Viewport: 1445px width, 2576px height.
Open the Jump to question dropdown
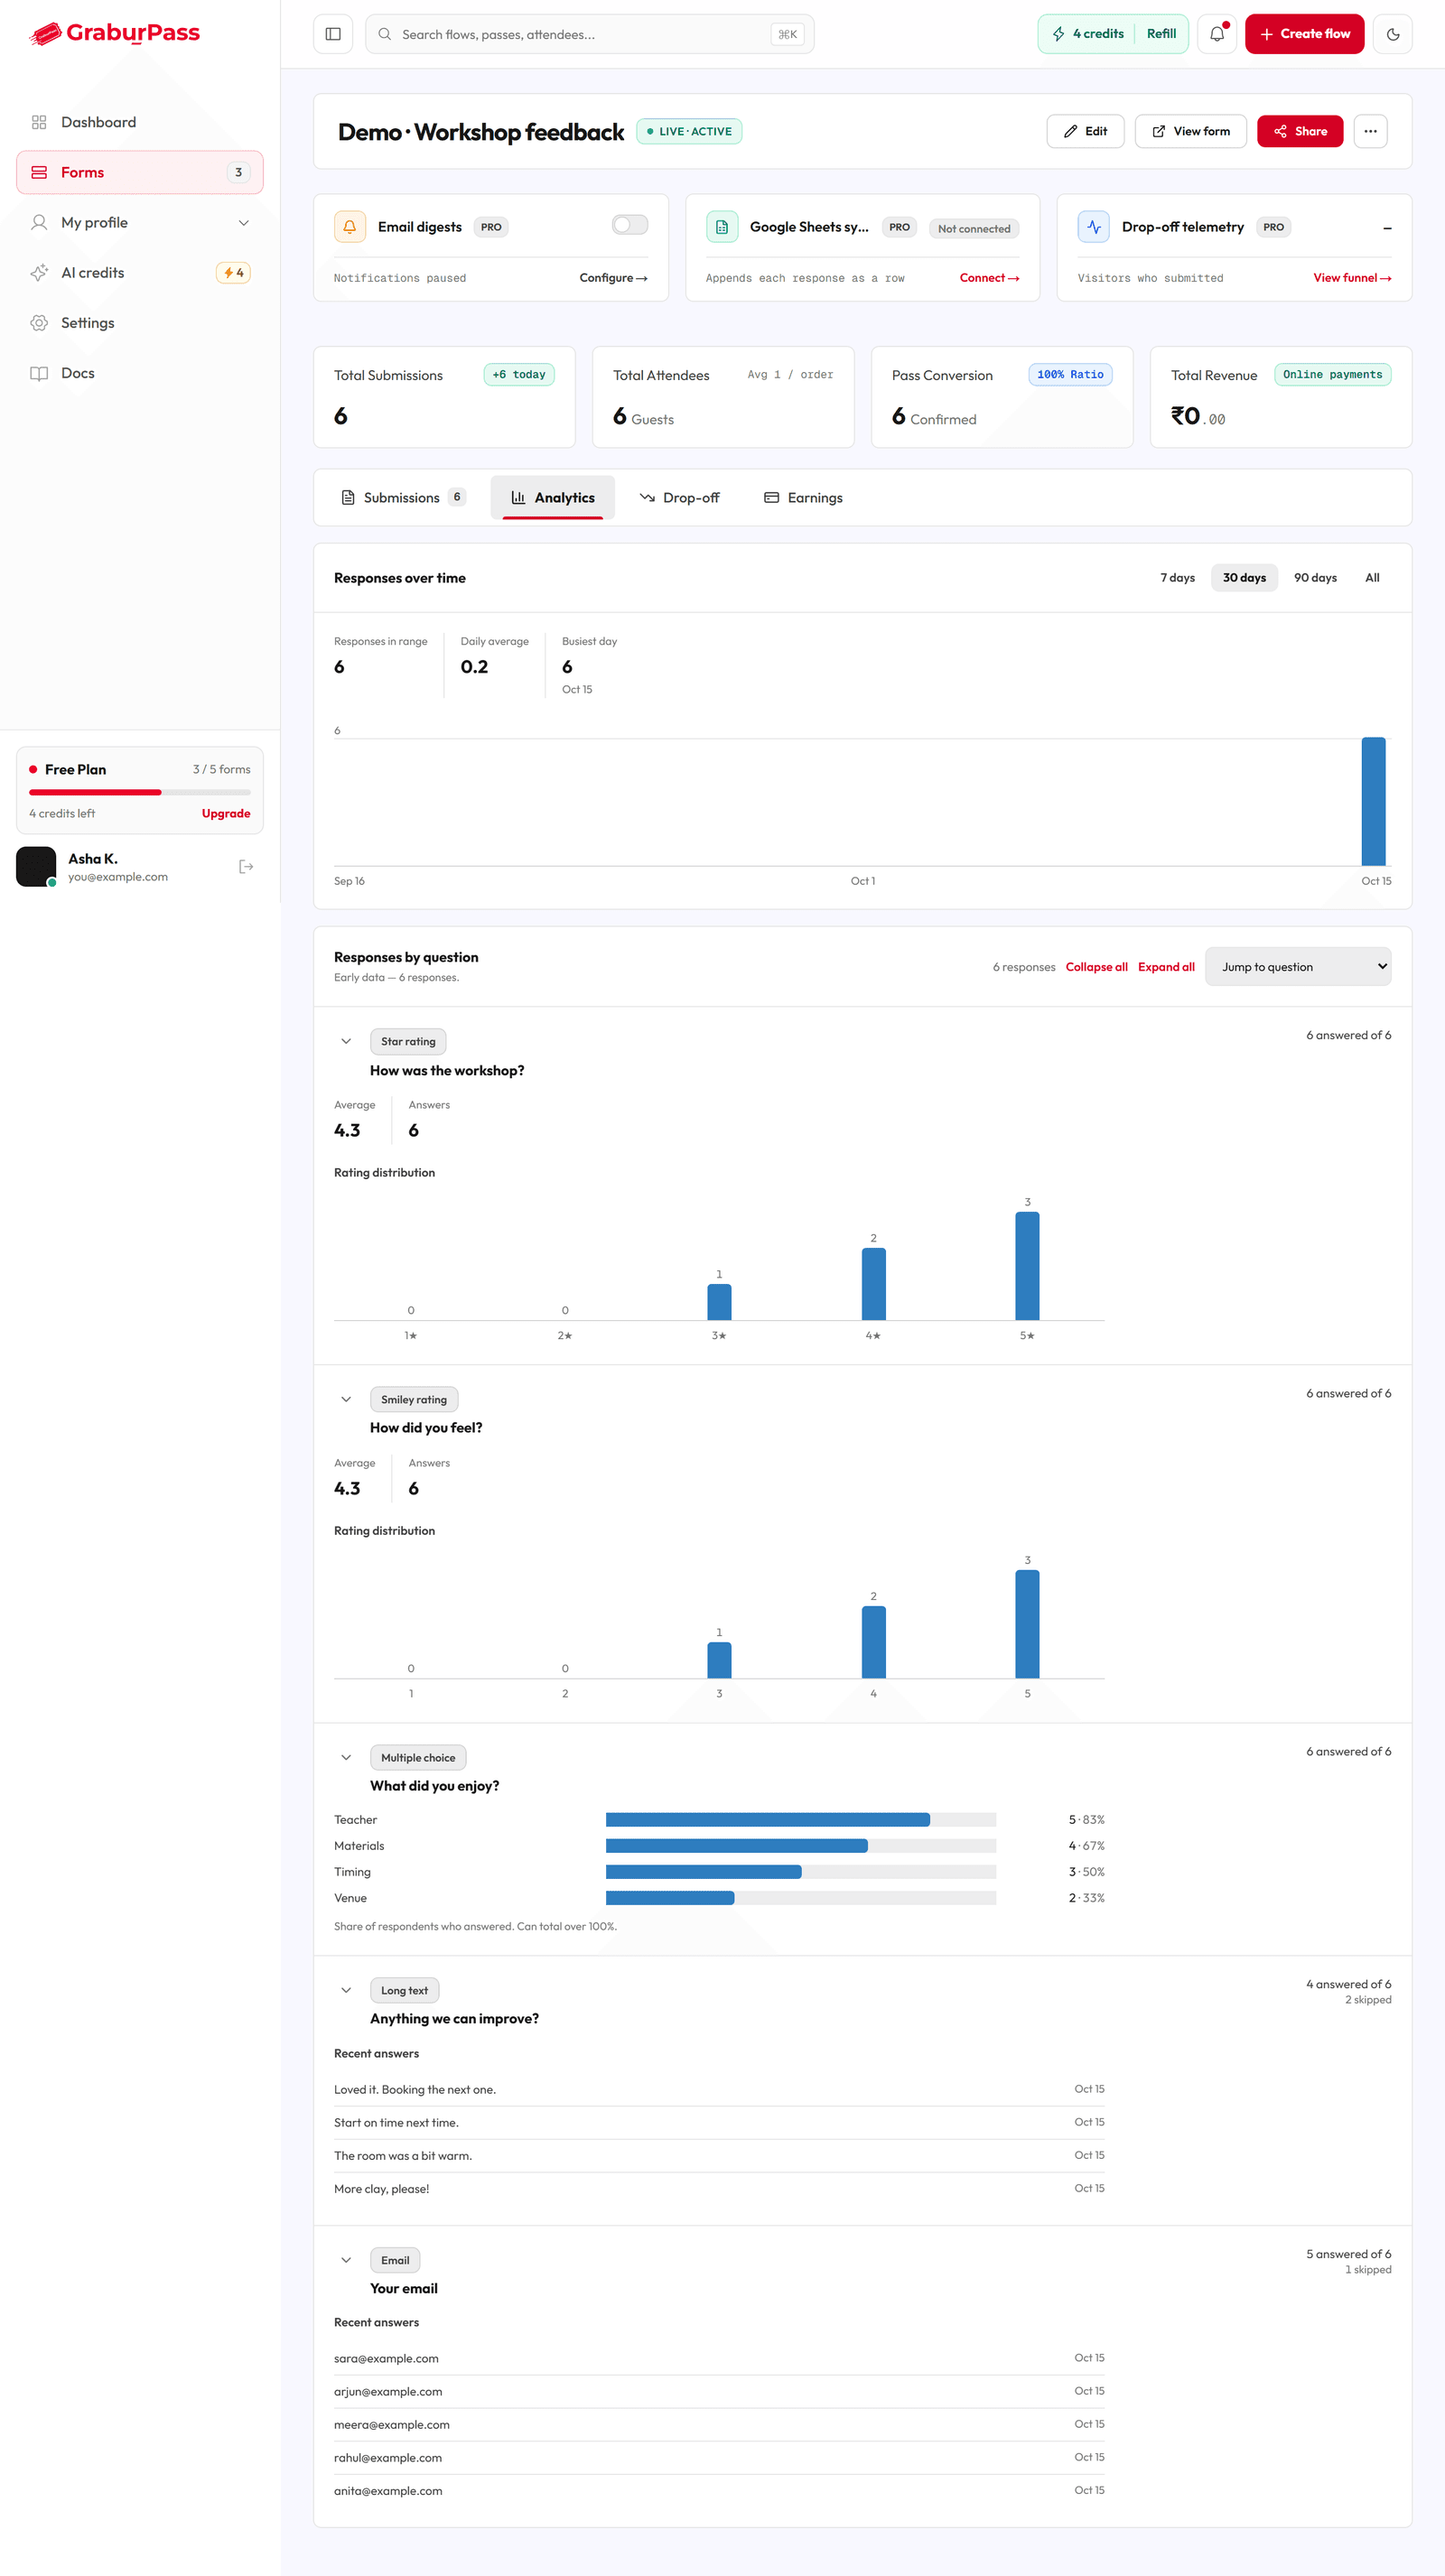[1298, 967]
